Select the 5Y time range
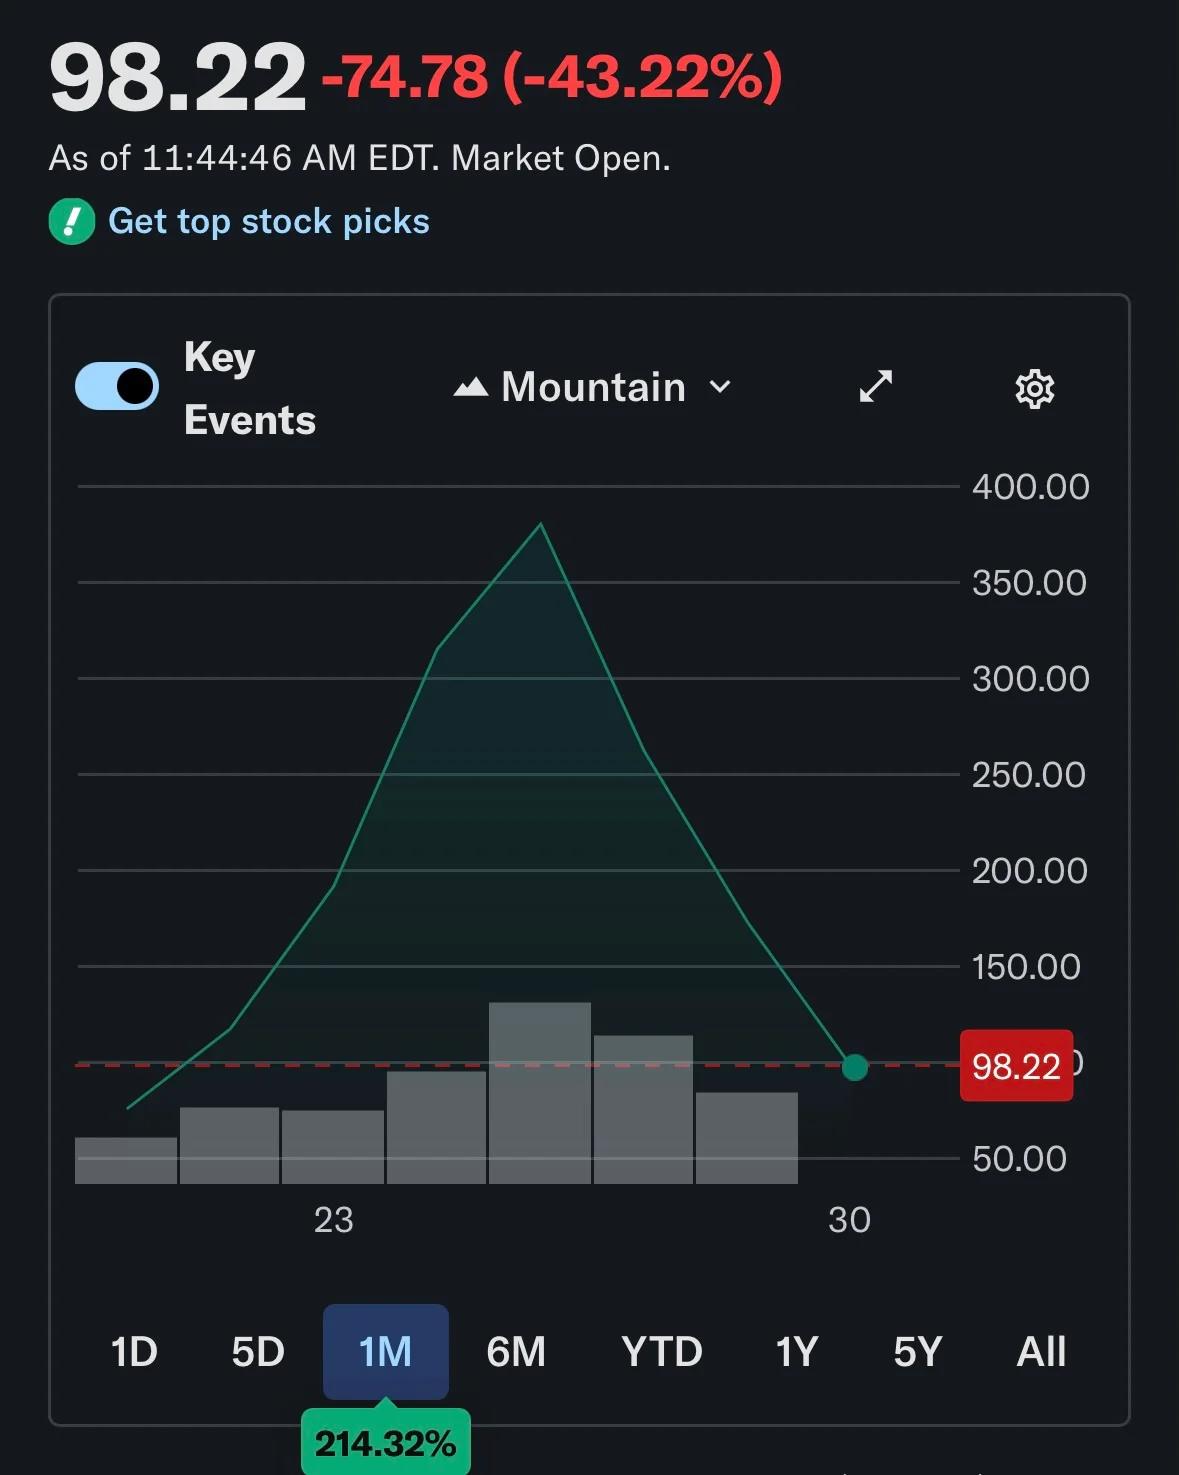This screenshot has width=1179, height=1475. [917, 1352]
